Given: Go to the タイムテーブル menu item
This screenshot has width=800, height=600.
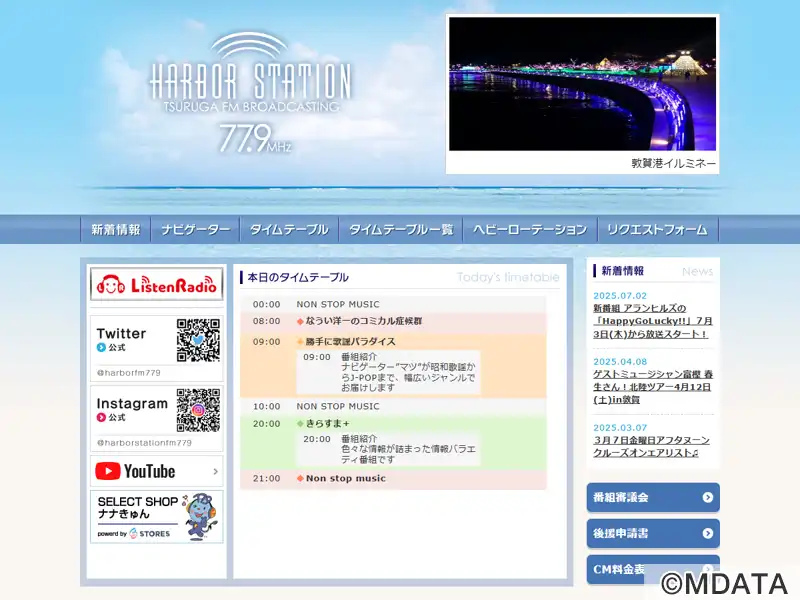Looking at the screenshot, I should click(289, 230).
